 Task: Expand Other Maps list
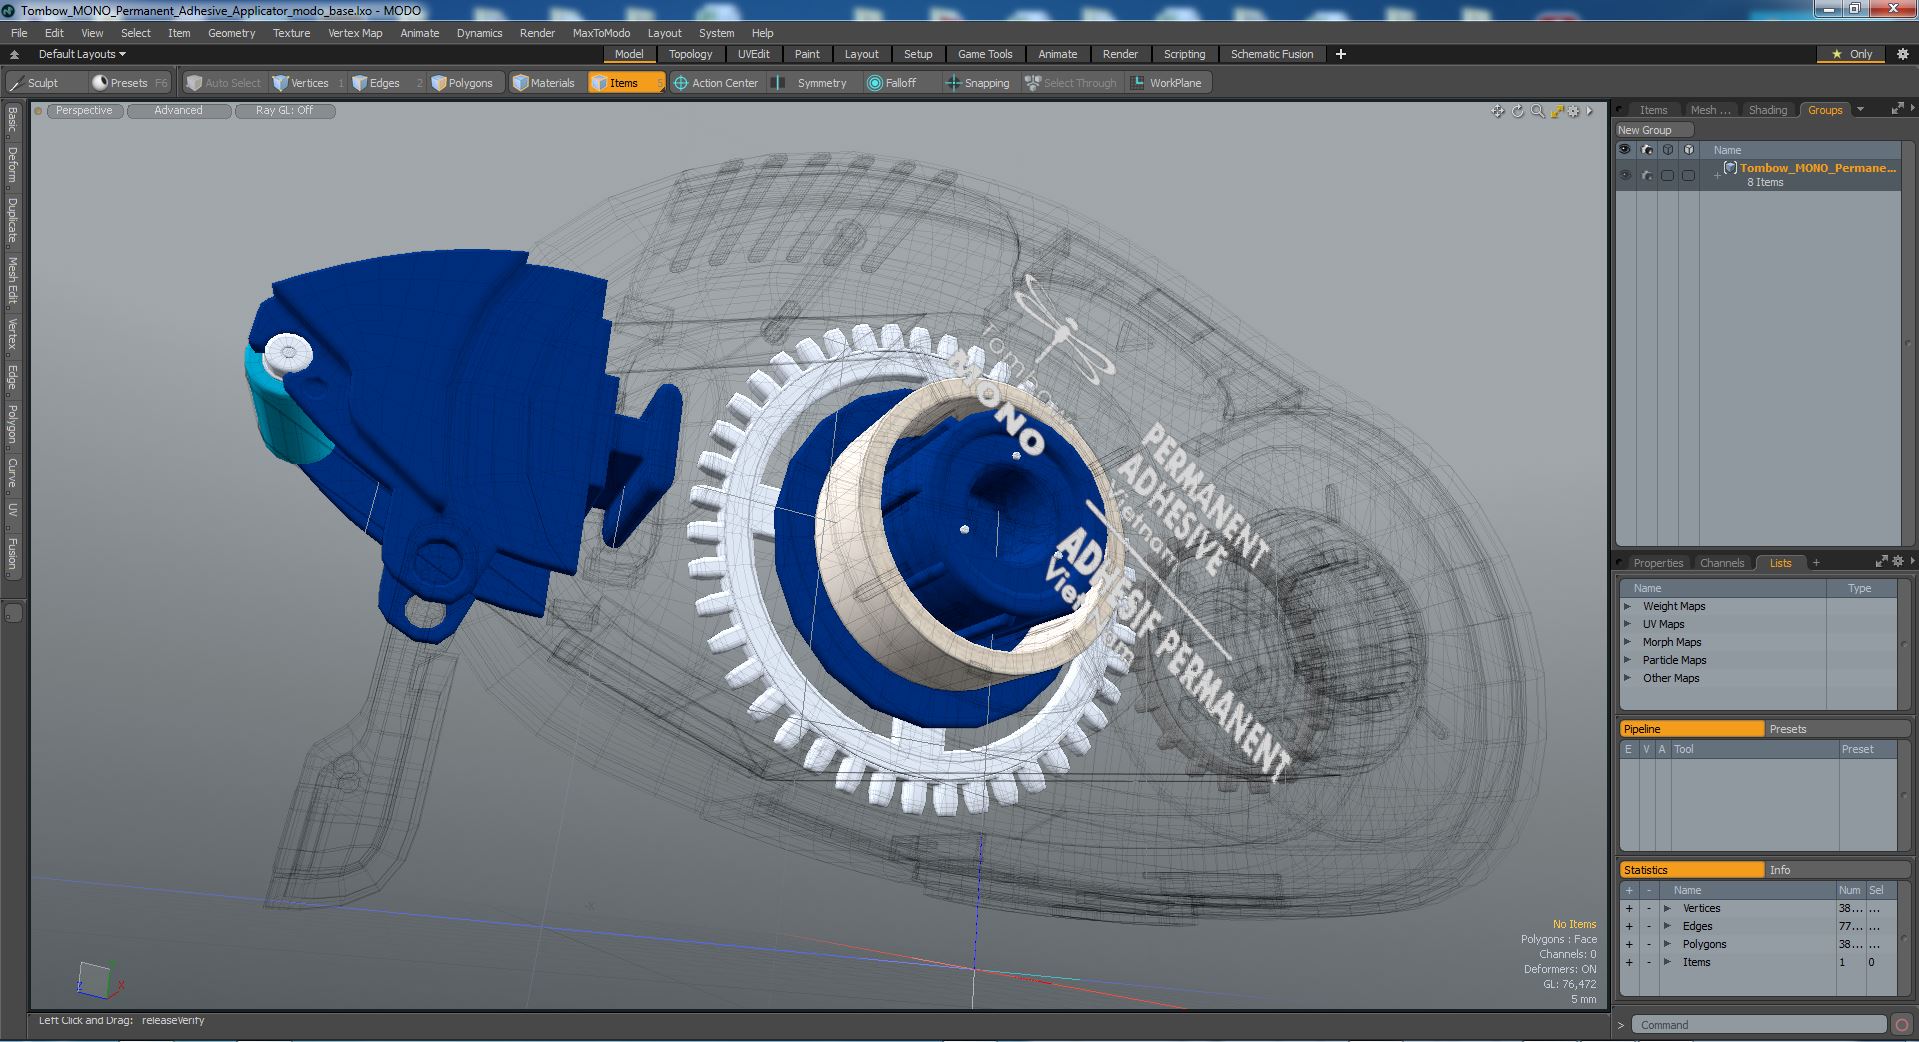1627,678
